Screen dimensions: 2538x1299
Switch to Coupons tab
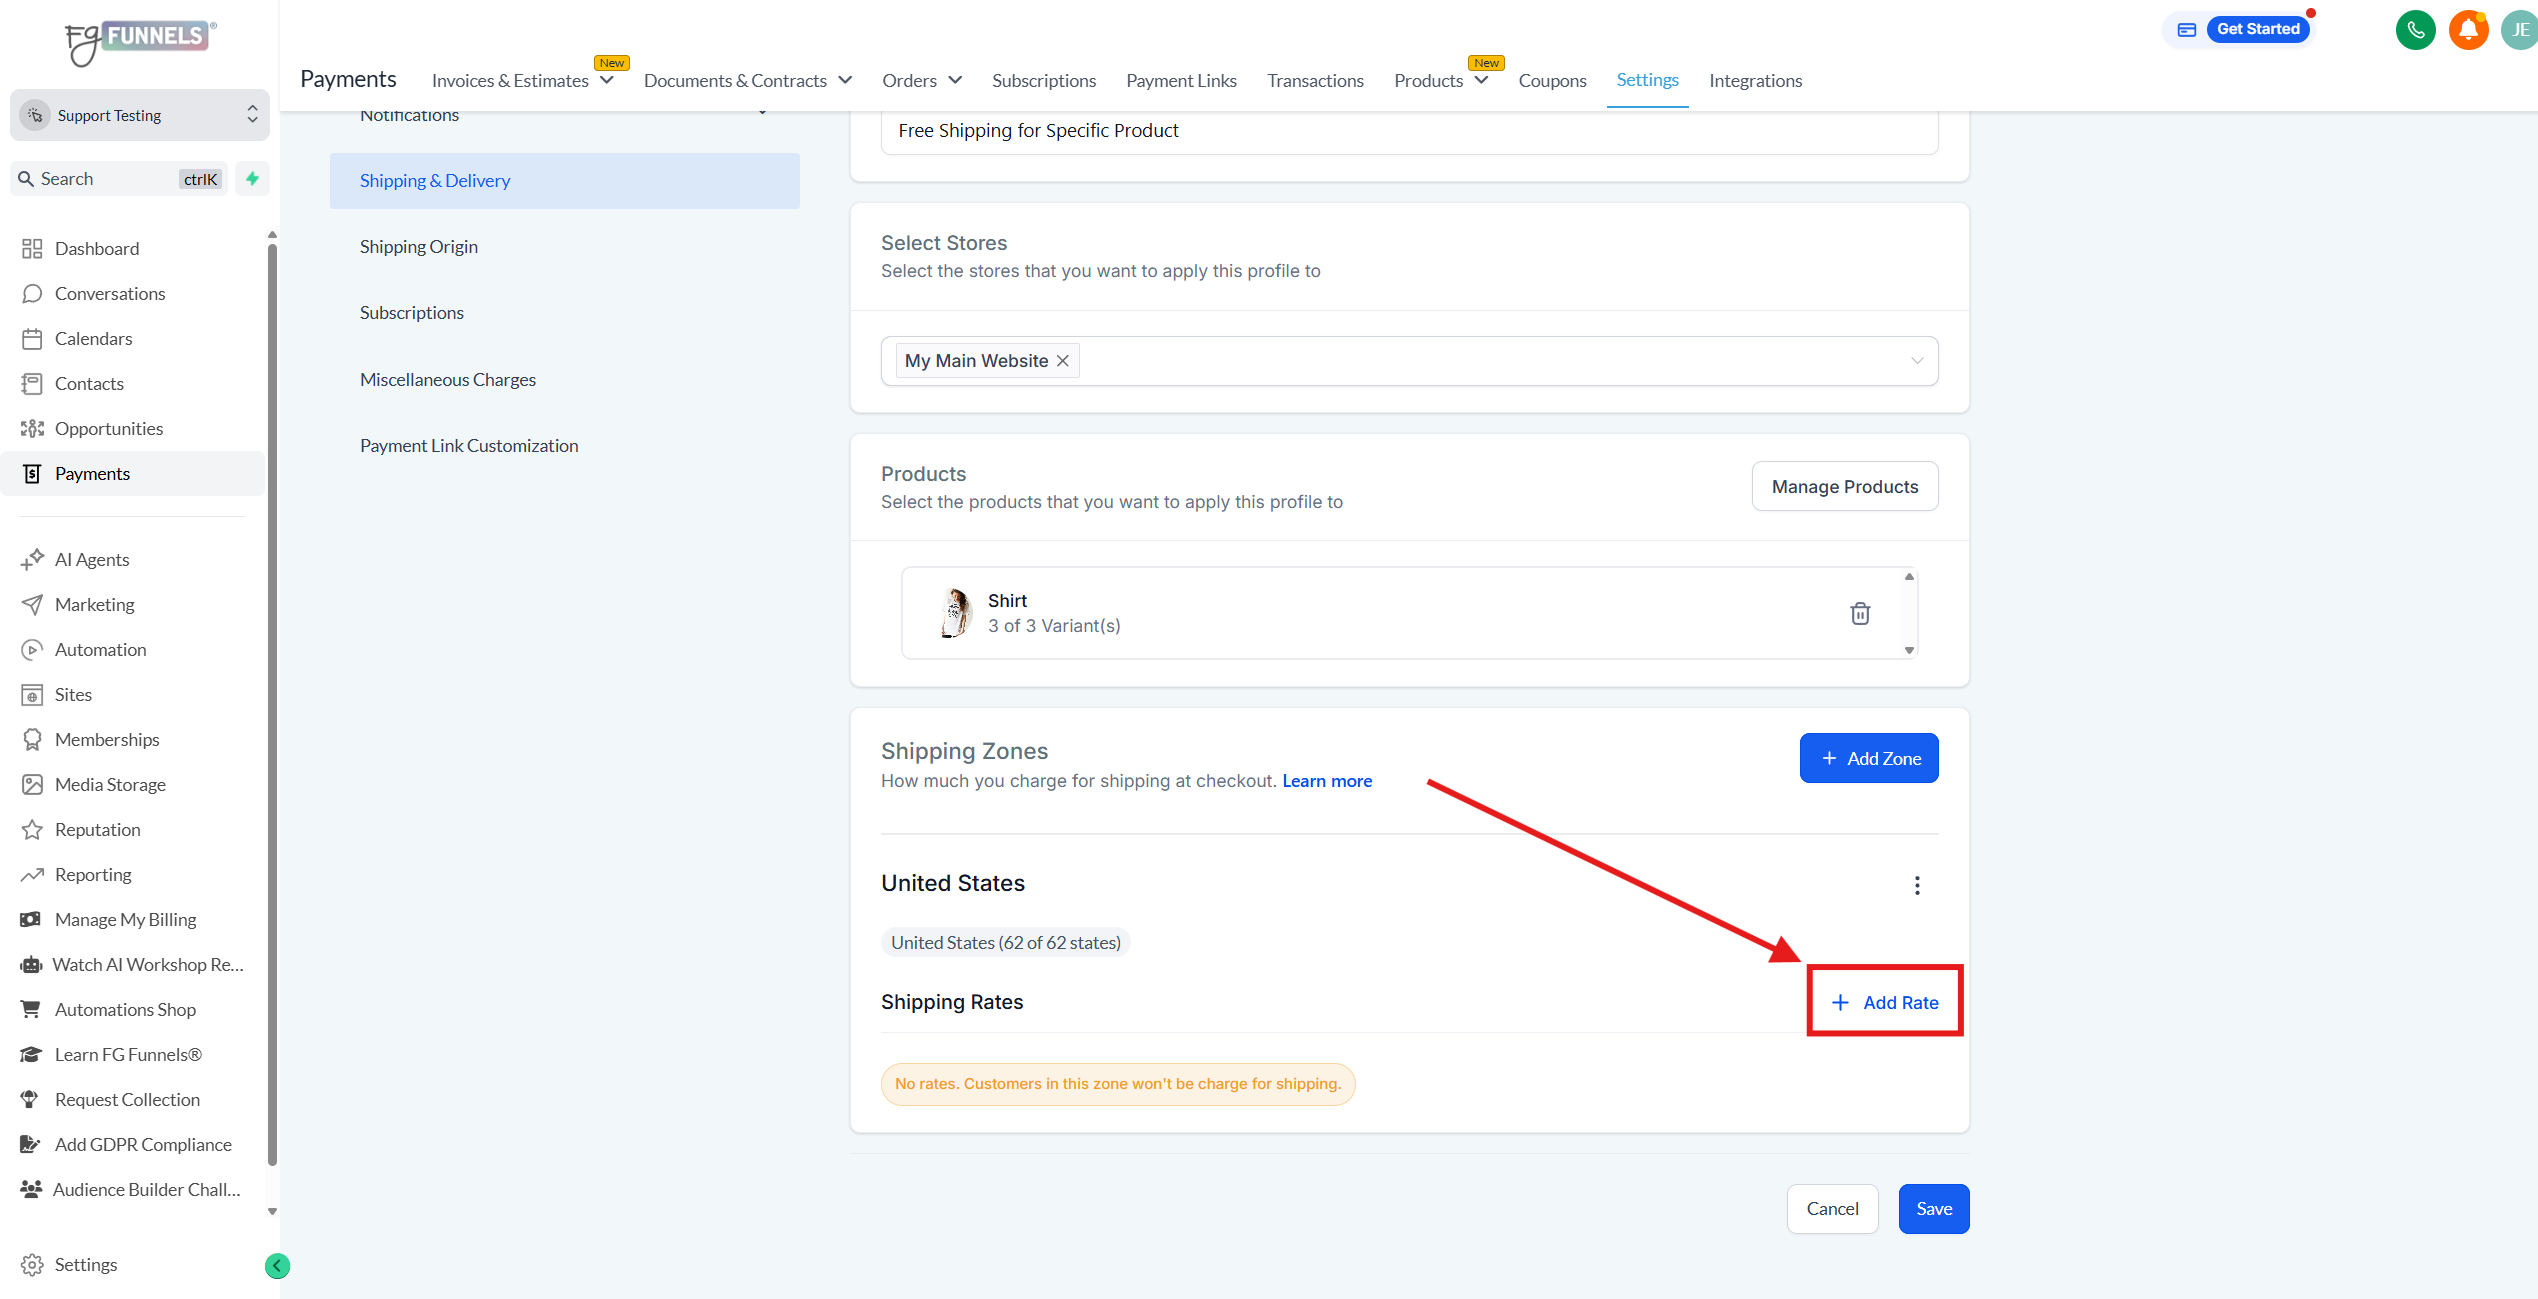pyautogui.click(x=1551, y=80)
